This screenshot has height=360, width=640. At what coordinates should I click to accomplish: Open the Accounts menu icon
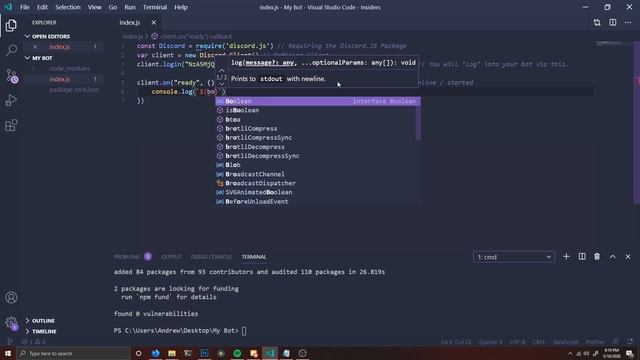point(11,298)
